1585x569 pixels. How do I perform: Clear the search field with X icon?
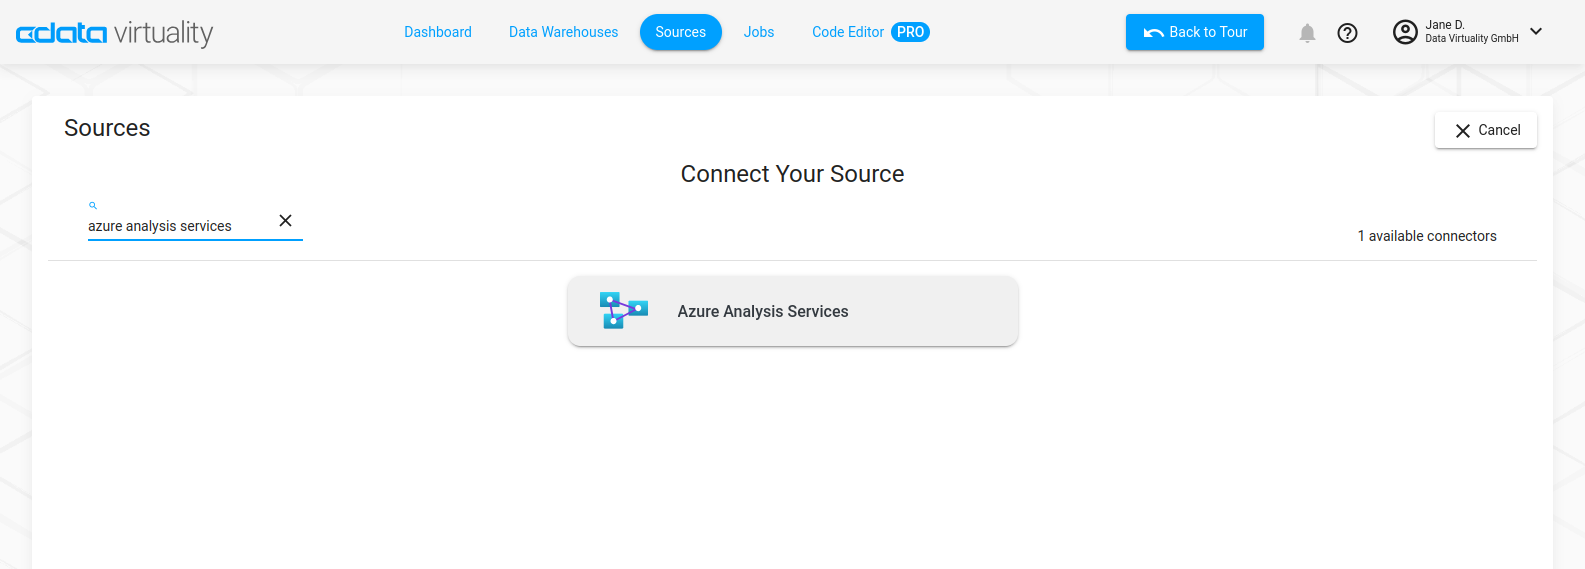point(285,221)
